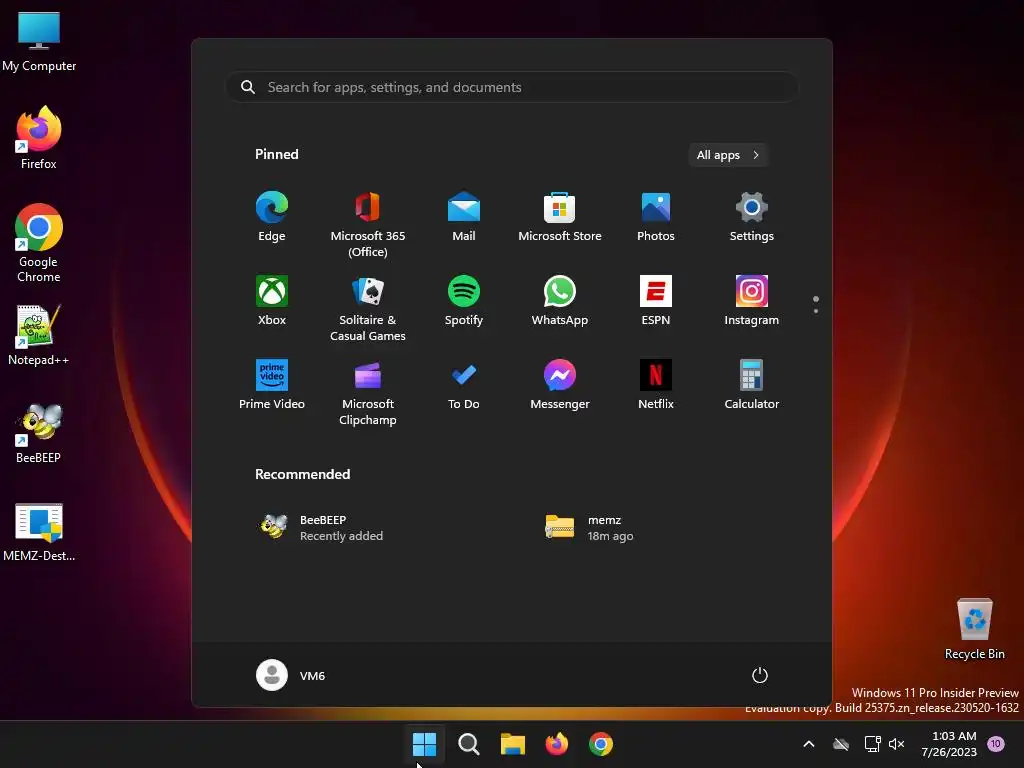The width and height of the screenshot is (1024, 768).
Task: Select the Firefox desktop shortcut
Action: tap(39, 138)
